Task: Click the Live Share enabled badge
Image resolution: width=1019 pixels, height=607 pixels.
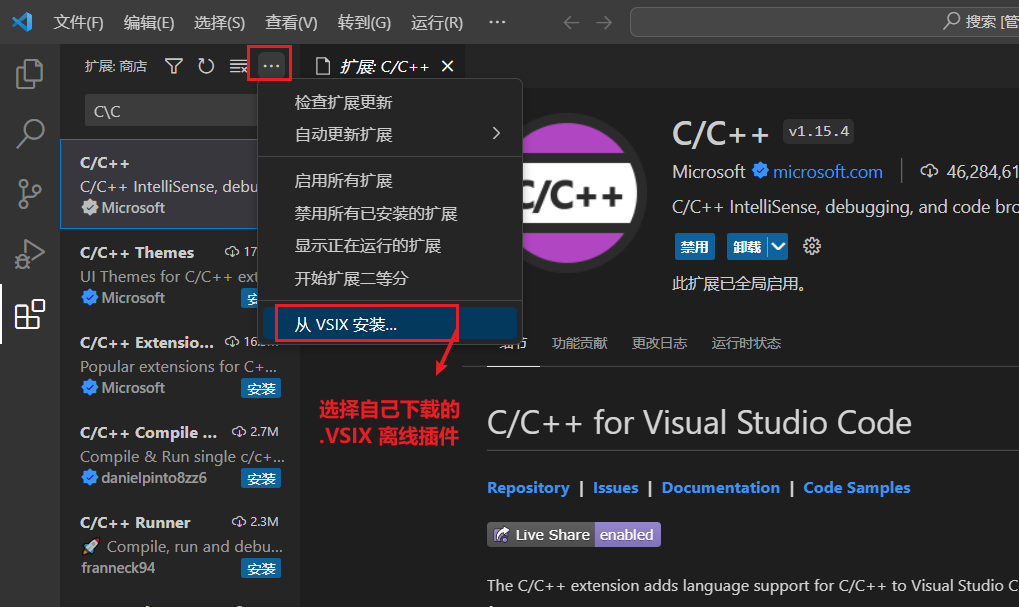Action: coord(574,534)
